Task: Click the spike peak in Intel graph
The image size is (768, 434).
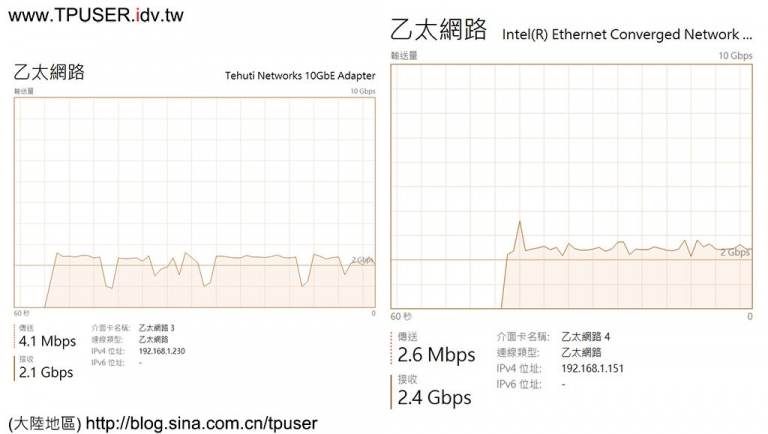Action: (x=520, y=222)
